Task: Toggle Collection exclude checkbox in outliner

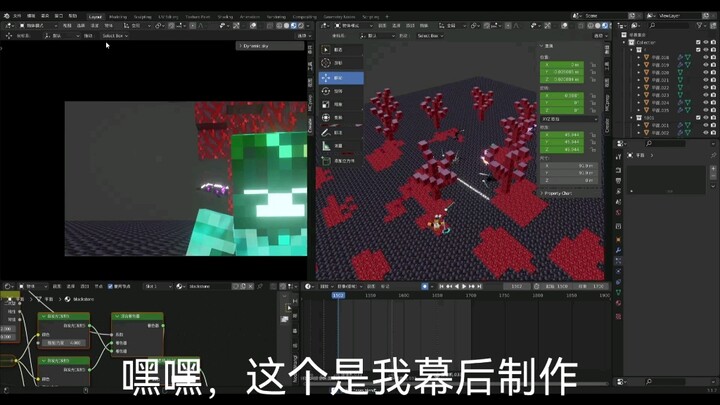Action: pos(698,42)
